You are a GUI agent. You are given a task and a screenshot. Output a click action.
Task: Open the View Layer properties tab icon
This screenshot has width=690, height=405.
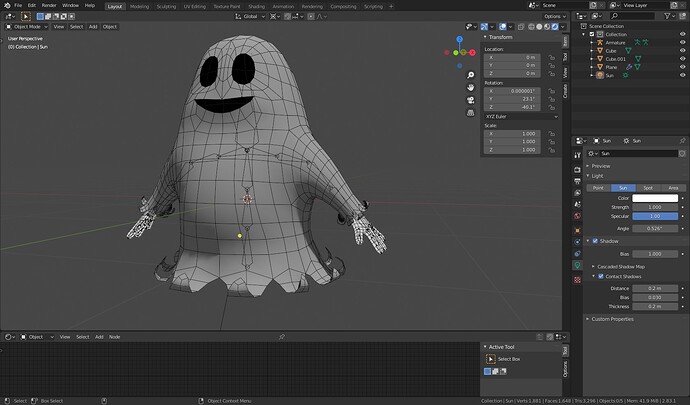coord(577,193)
